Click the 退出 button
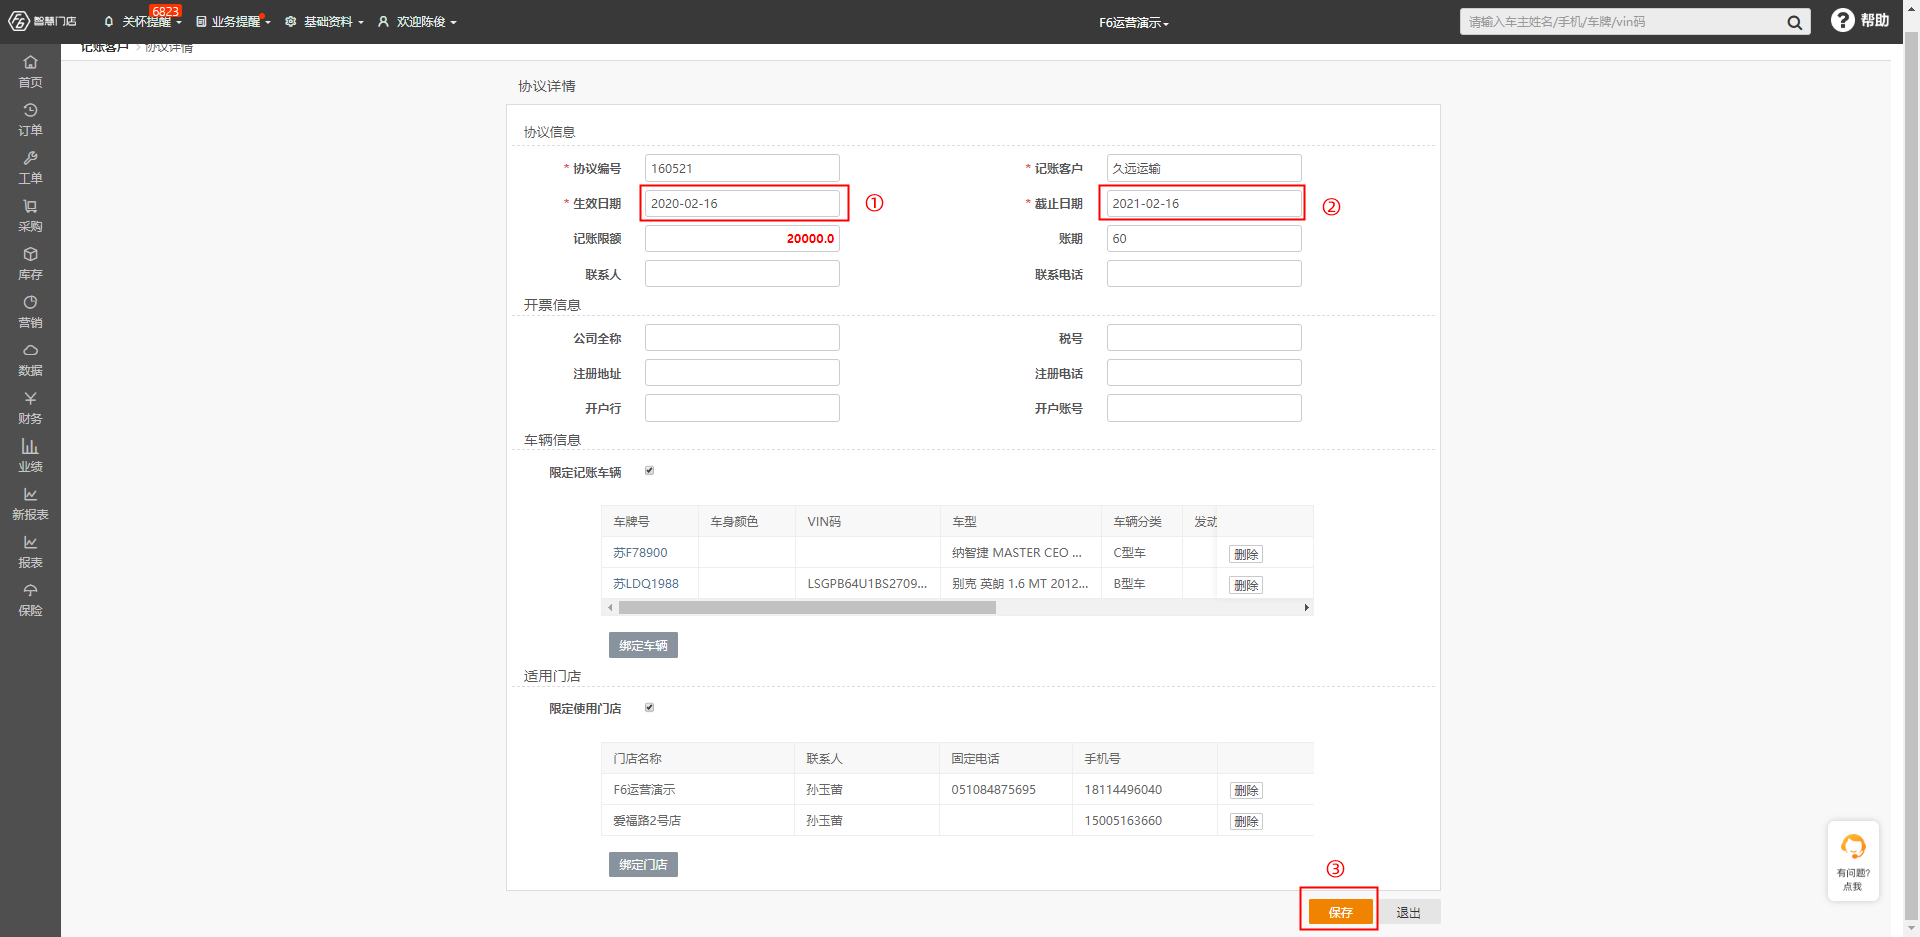The image size is (1920, 937). tap(1408, 912)
